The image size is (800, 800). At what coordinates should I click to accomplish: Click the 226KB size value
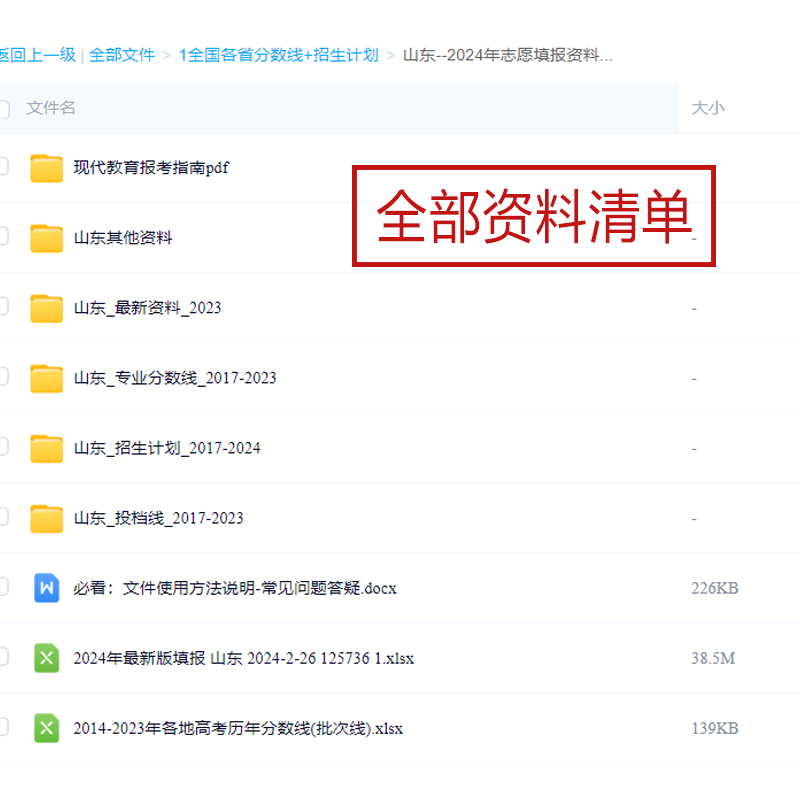(x=715, y=588)
